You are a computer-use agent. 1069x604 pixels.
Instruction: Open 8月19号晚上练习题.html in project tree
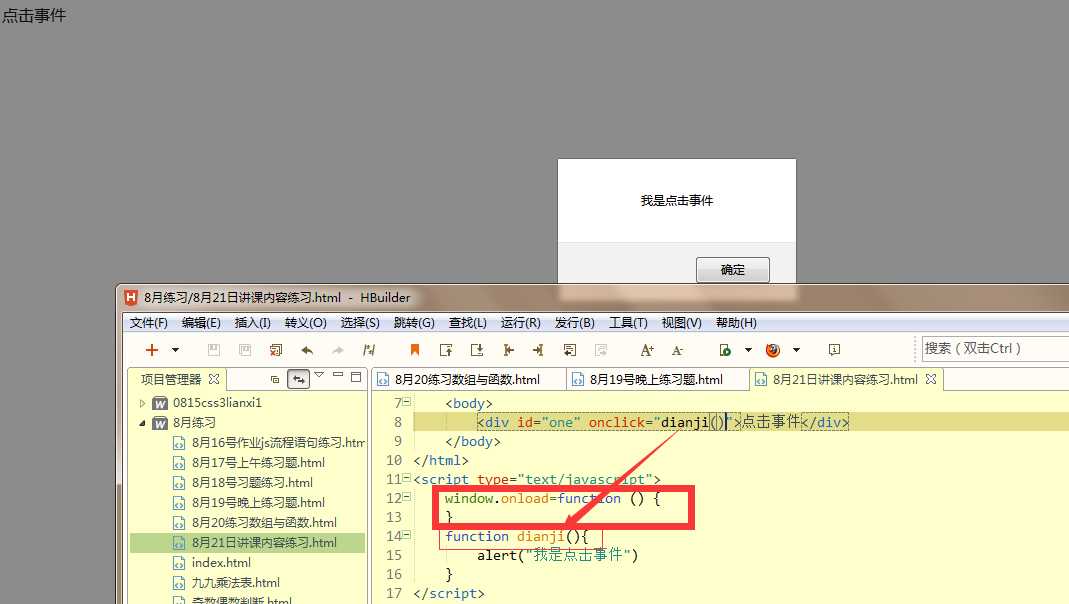[x=258, y=502]
